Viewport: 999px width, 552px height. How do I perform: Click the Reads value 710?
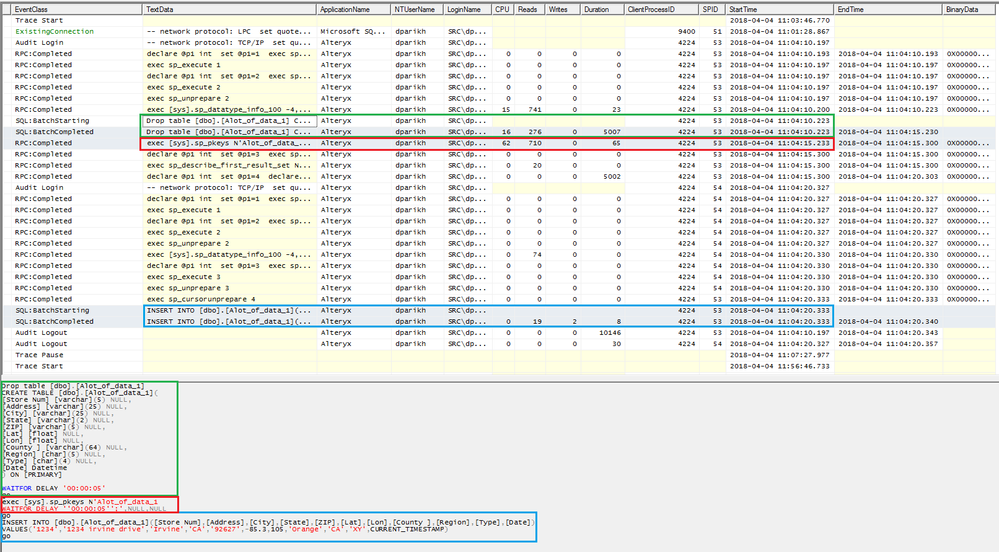(535, 143)
